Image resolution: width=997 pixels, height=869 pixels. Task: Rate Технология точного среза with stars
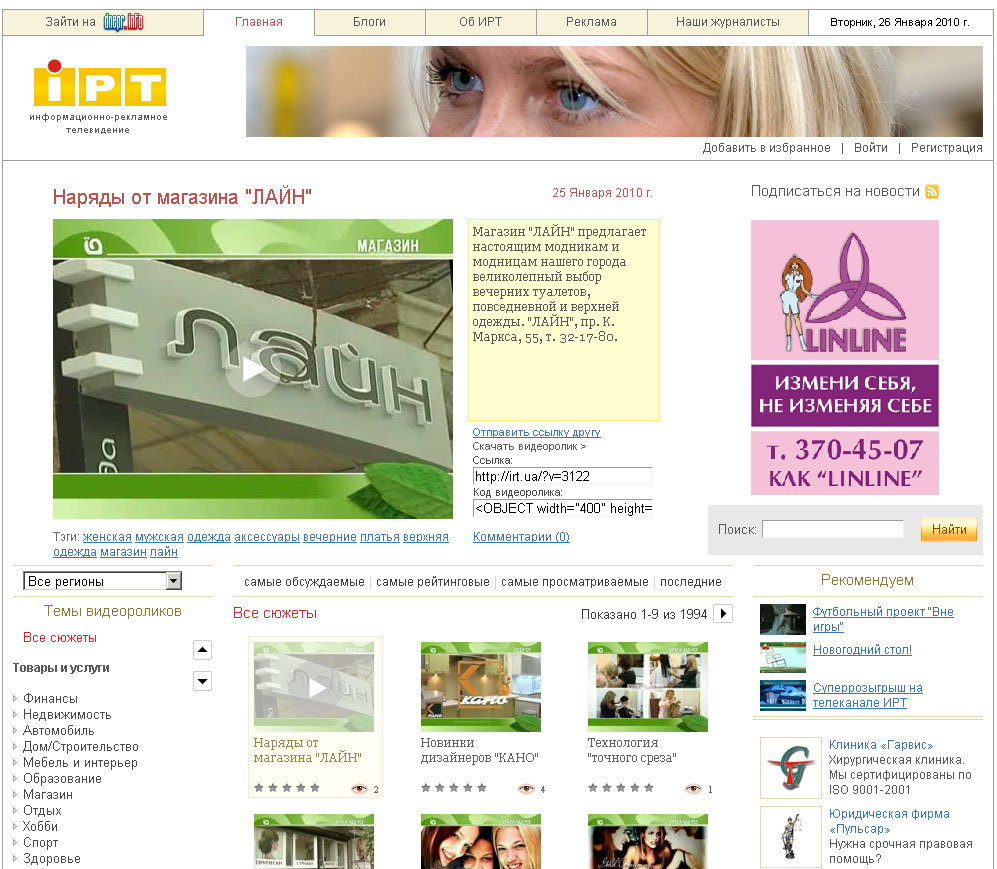pyautogui.click(x=621, y=788)
